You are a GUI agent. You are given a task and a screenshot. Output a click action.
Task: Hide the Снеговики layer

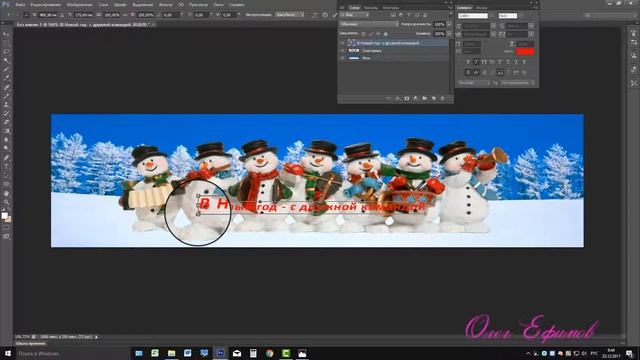click(342, 51)
